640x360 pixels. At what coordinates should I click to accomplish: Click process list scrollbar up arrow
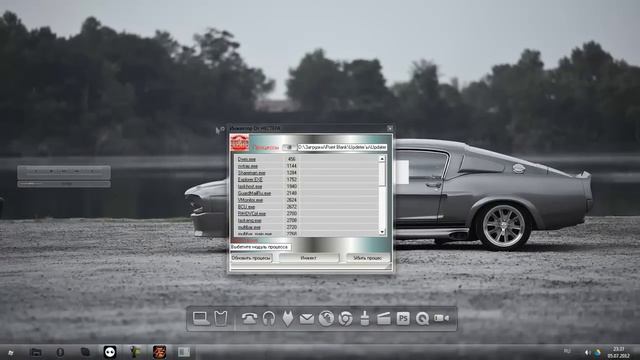coord(382,158)
